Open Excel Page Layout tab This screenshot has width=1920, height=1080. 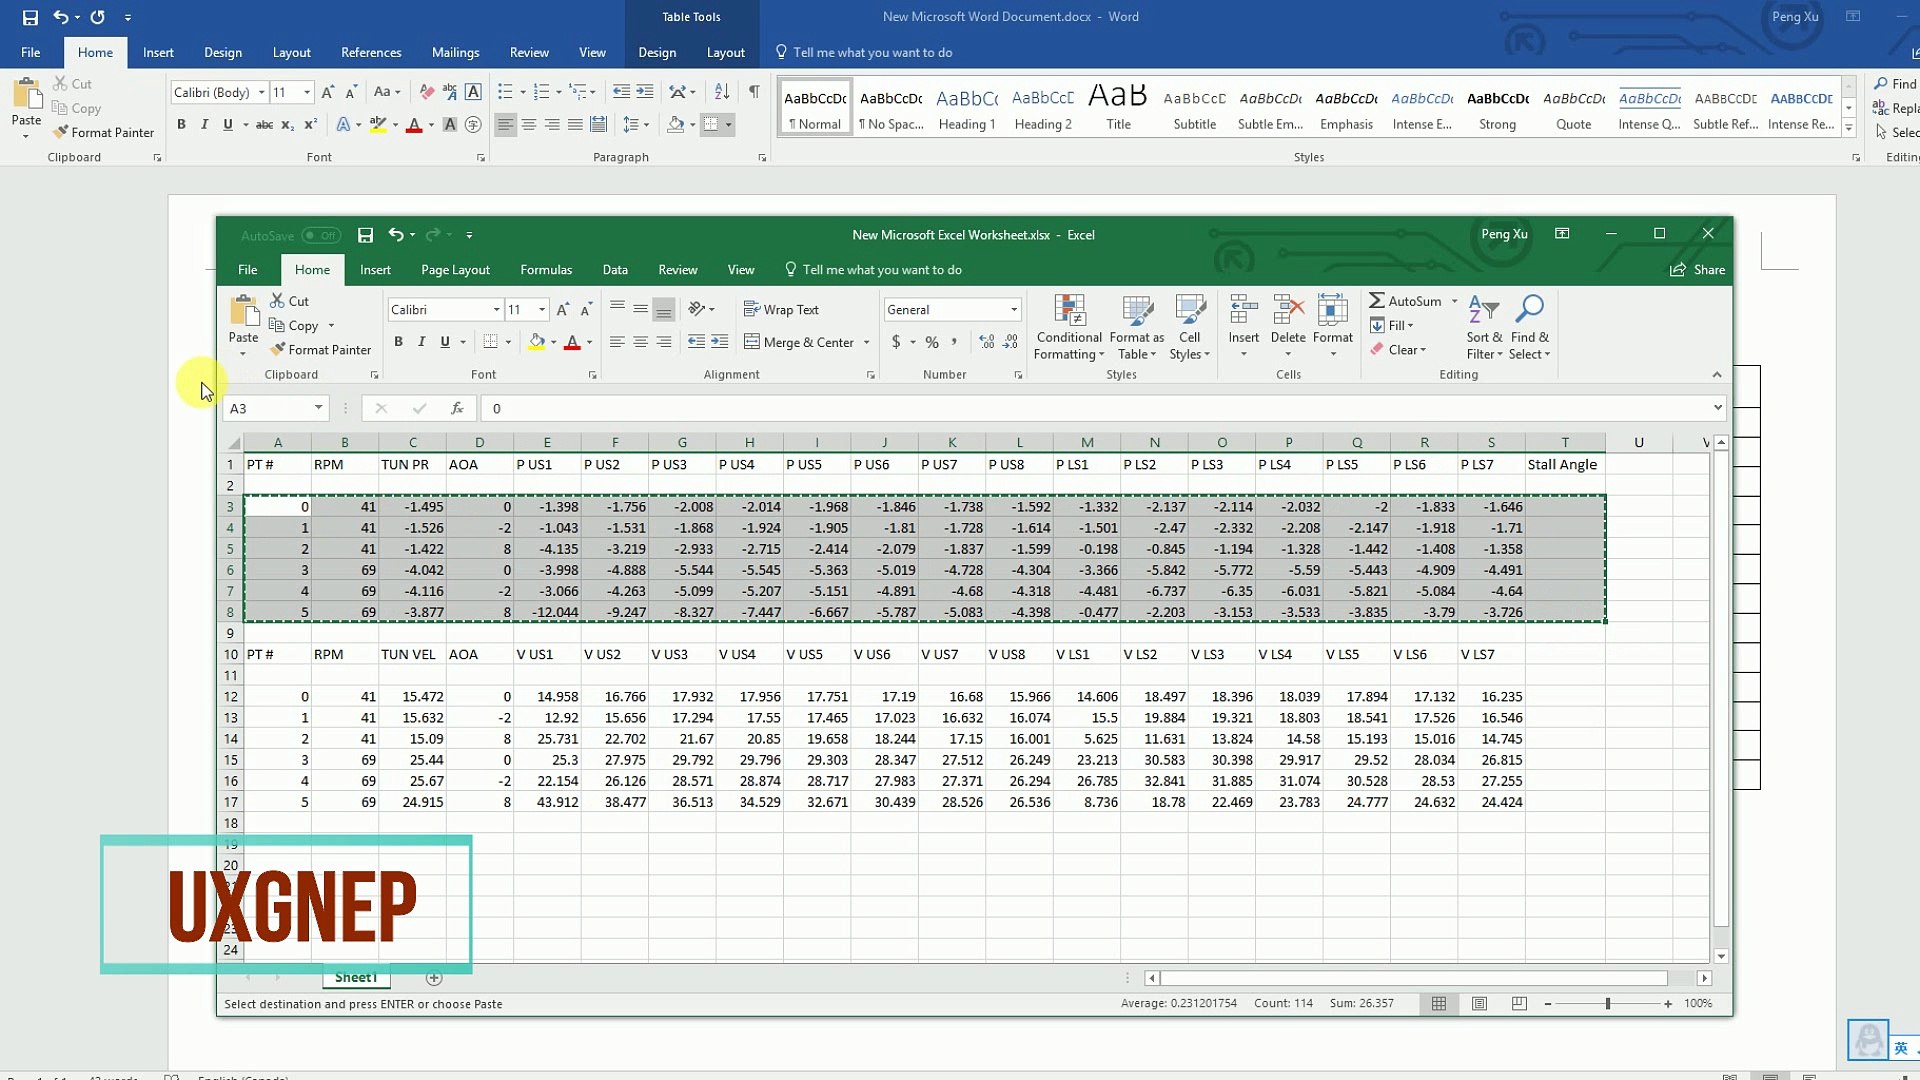455,270
